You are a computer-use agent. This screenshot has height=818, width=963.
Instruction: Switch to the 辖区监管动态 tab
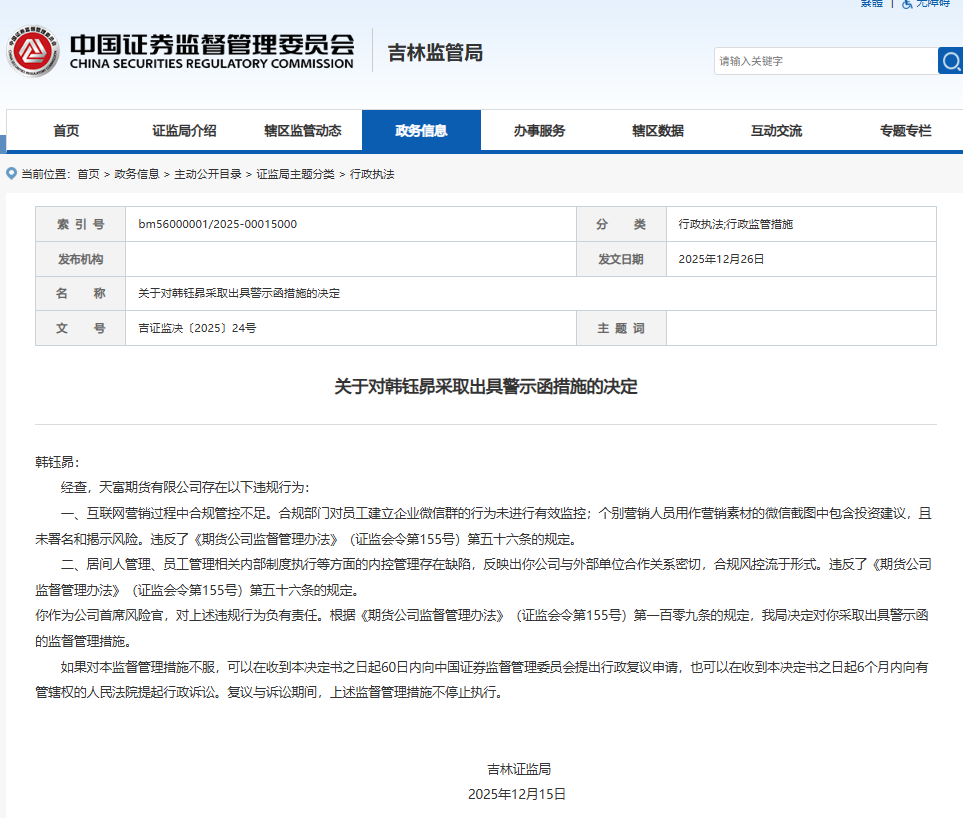click(x=302, y=131)
